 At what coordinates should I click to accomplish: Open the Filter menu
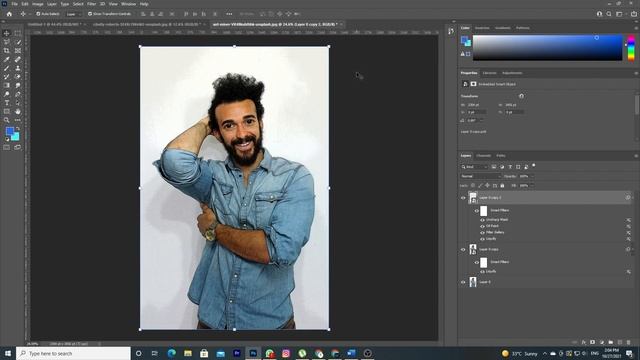(x=91, y=4)
